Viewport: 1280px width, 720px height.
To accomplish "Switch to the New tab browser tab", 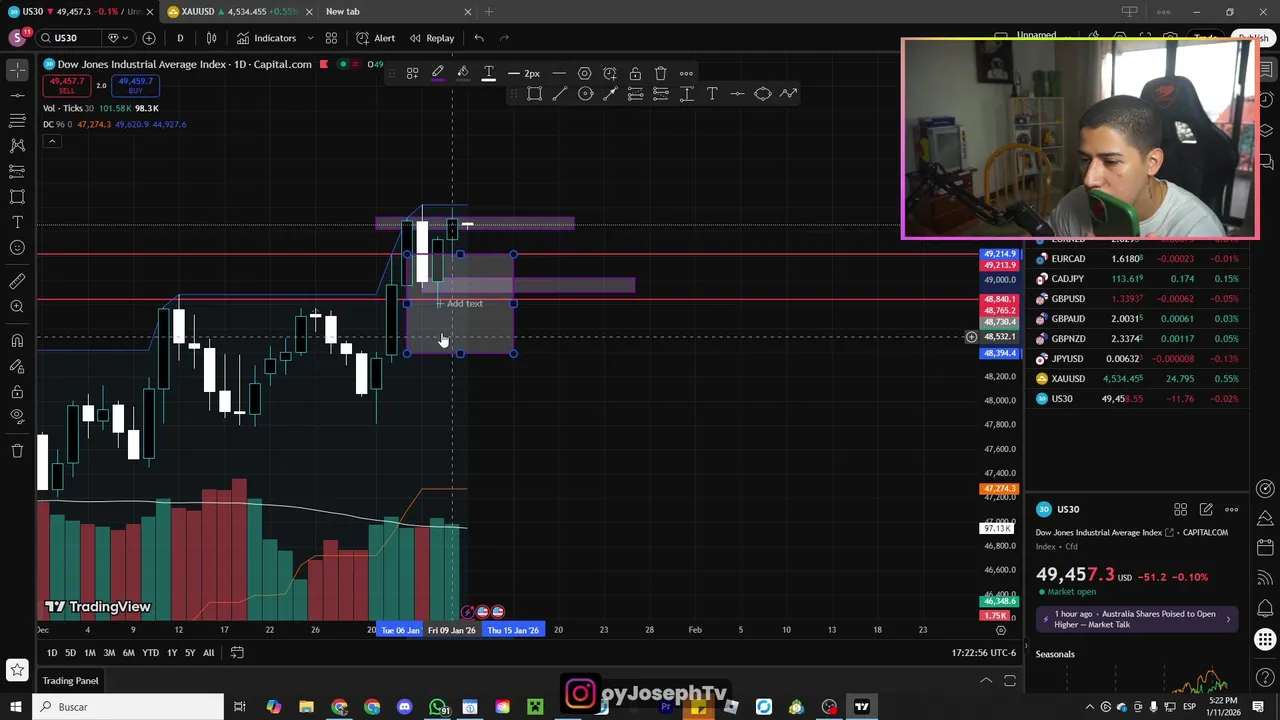I will tap(397, 11).
